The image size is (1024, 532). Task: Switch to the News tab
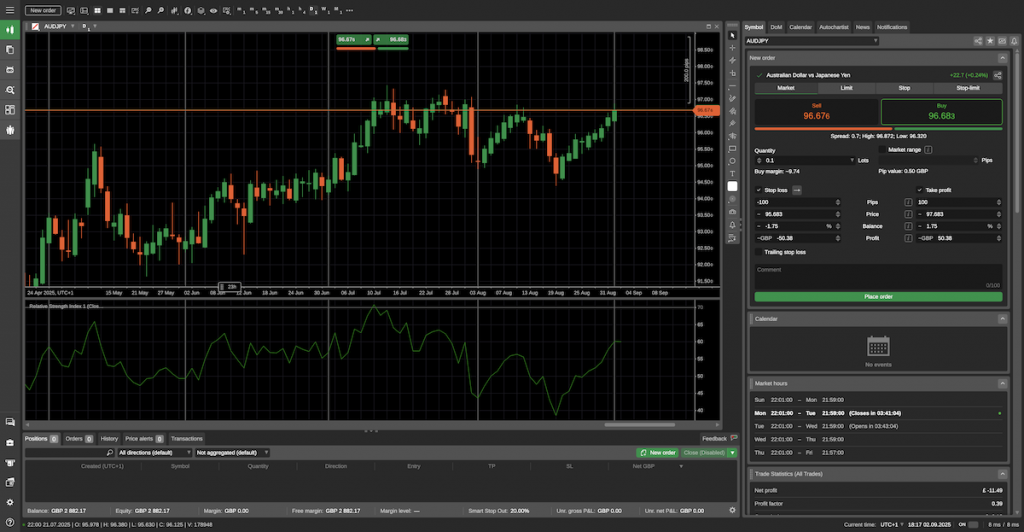coord(863,27)
